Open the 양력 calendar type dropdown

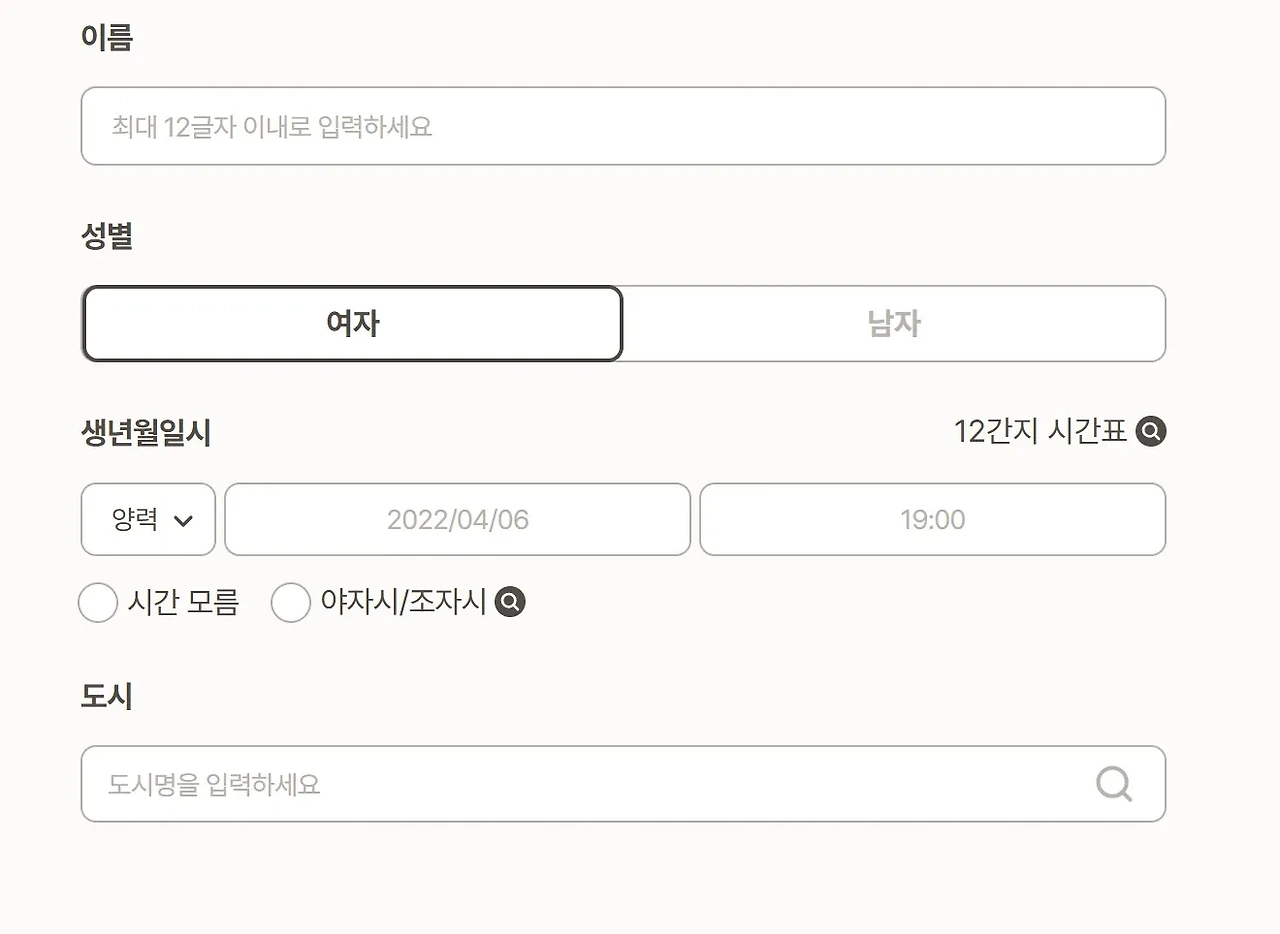coord(148,520)
